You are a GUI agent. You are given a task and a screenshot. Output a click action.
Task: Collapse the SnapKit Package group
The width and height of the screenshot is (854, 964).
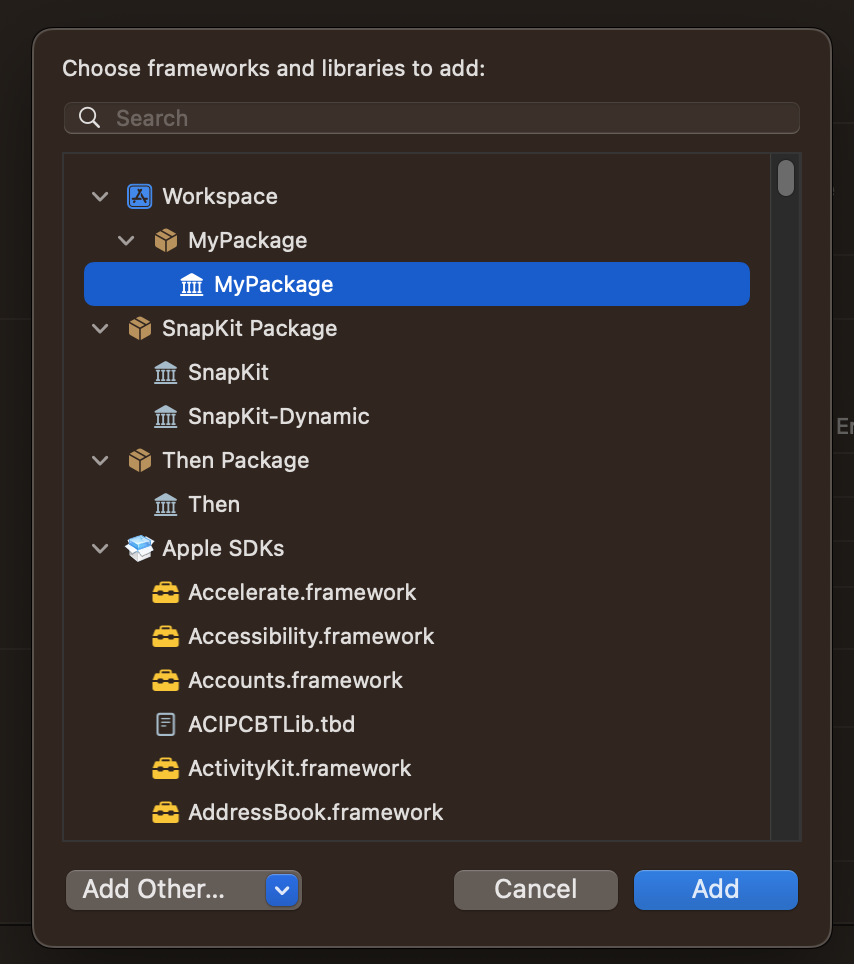100,328
